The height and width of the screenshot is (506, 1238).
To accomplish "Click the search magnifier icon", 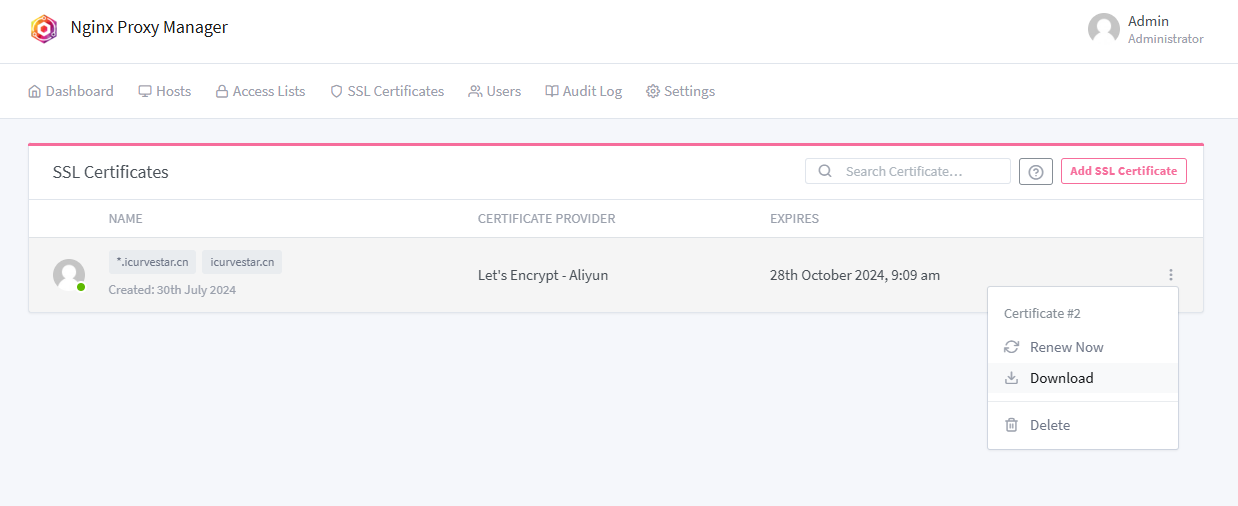I will point(825,171).
